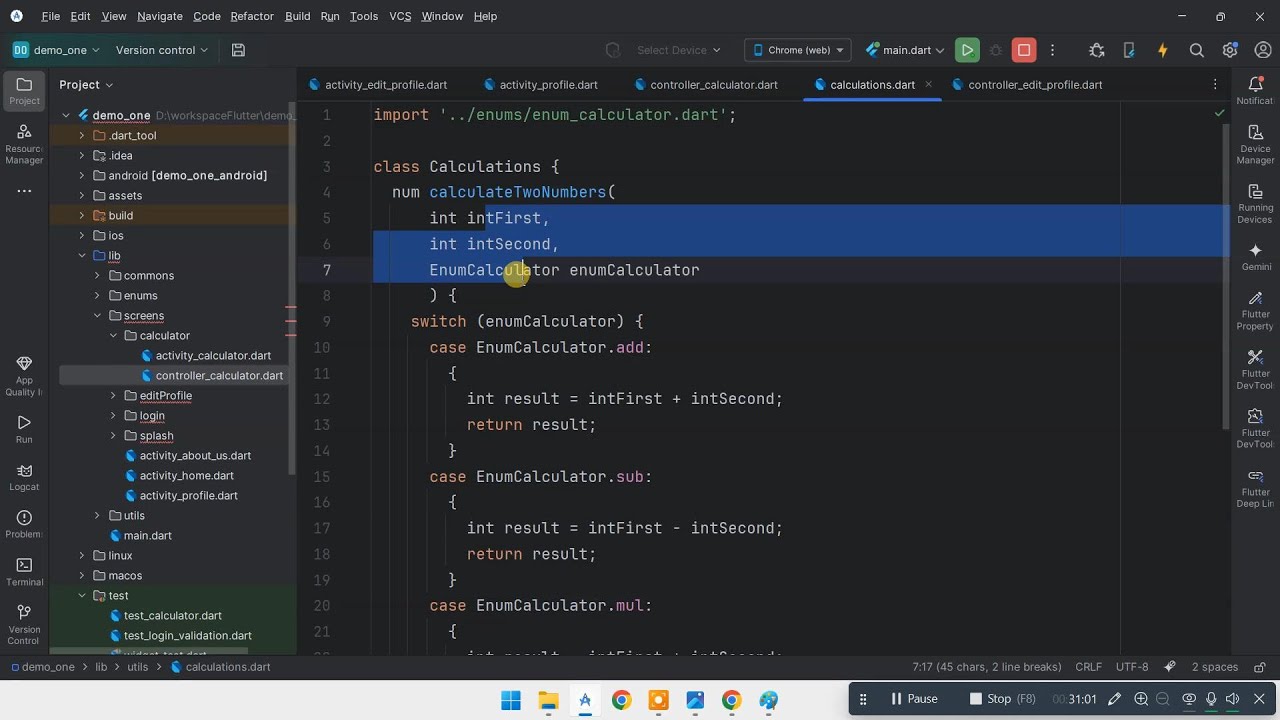Open Version control dropdown
Screen dimensions: 1280x720
pos(161,50)
